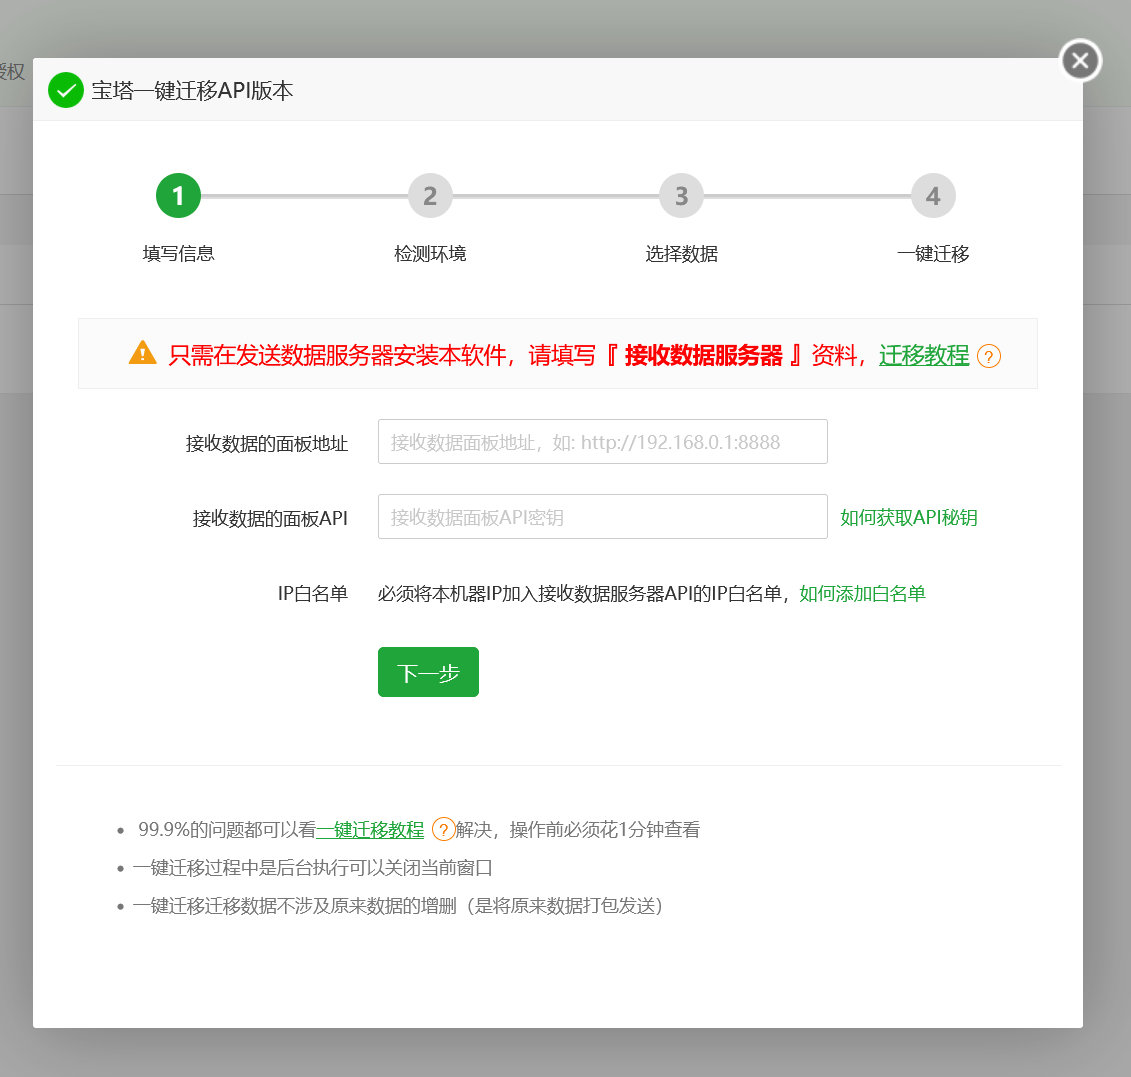Click the green checkmark icon beside the title
Viewport: 1131px width, 1077px height.
[66, 90]
